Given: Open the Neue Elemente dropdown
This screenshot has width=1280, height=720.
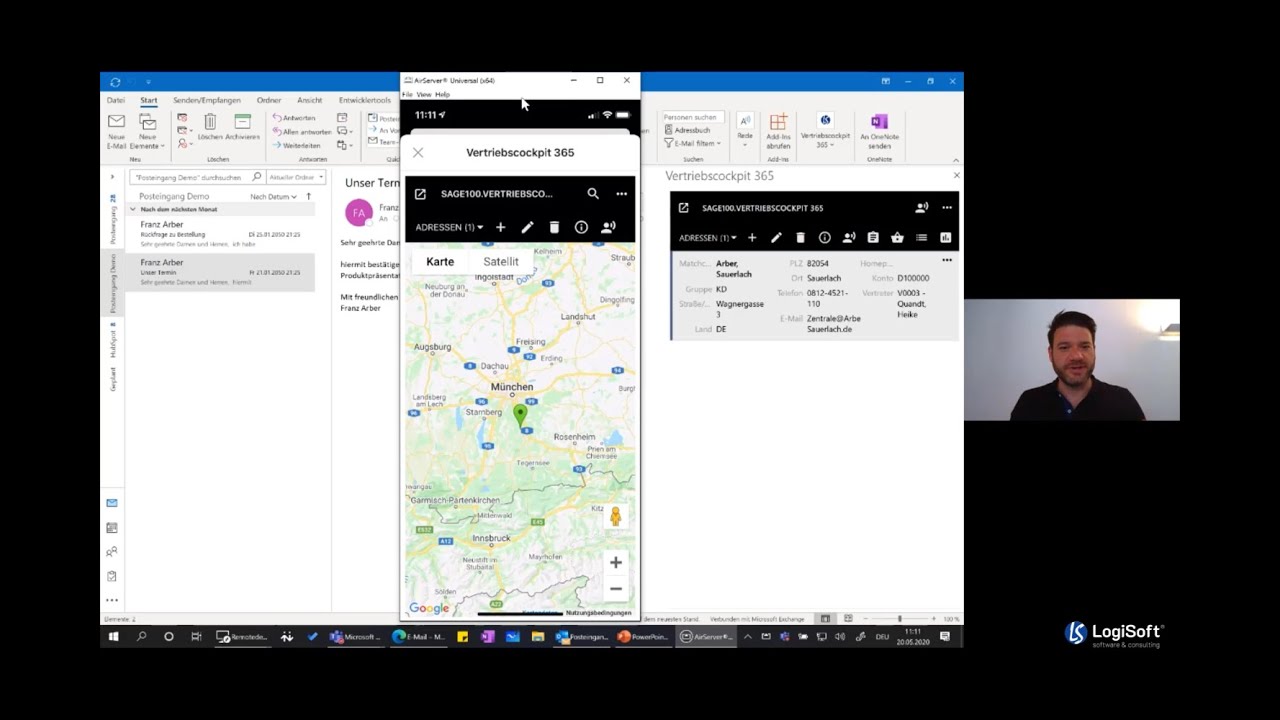Looking at the screenshot, I should coord(148,130).
